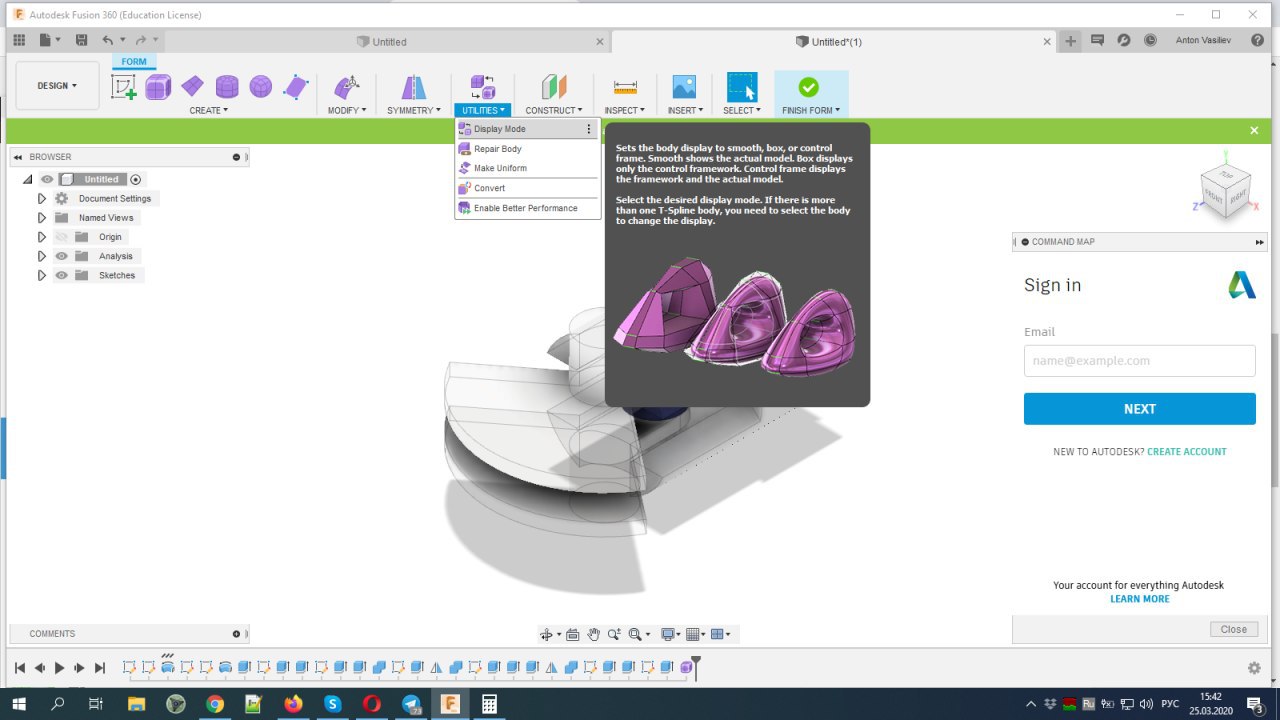Click the Symmetry mirror icon

point(413,87)
